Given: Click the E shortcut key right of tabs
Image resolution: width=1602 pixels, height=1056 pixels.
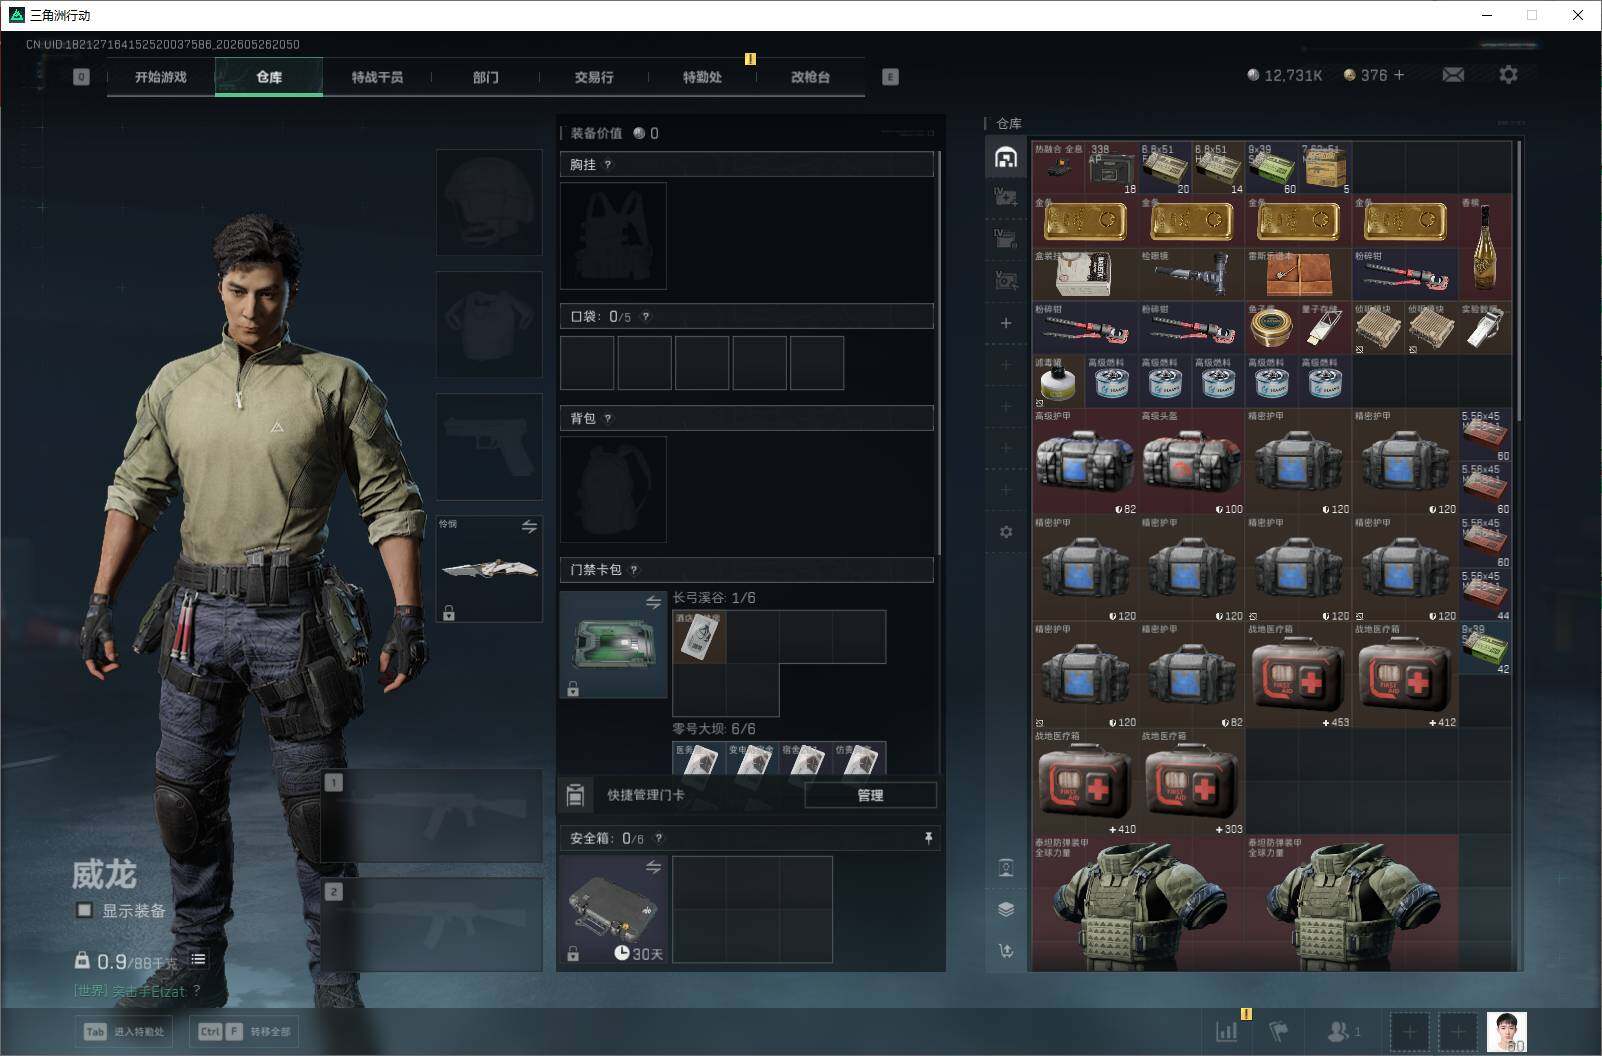Looking at the screenshot, I should [x=890, y=77].
